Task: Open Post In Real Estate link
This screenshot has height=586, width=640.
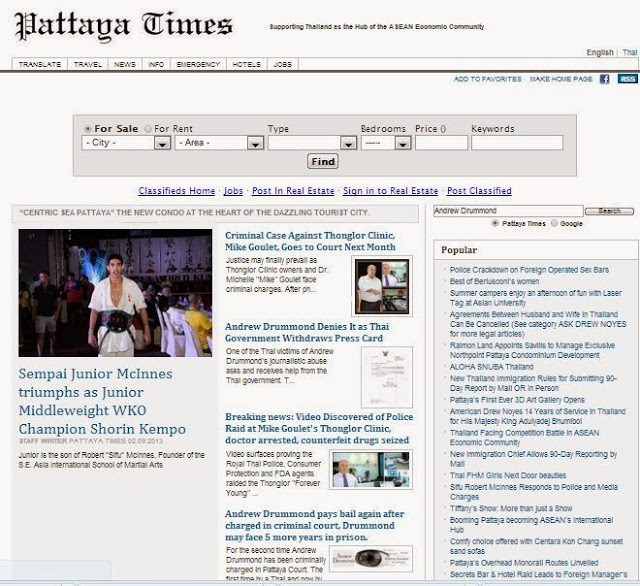Action: 293,191
